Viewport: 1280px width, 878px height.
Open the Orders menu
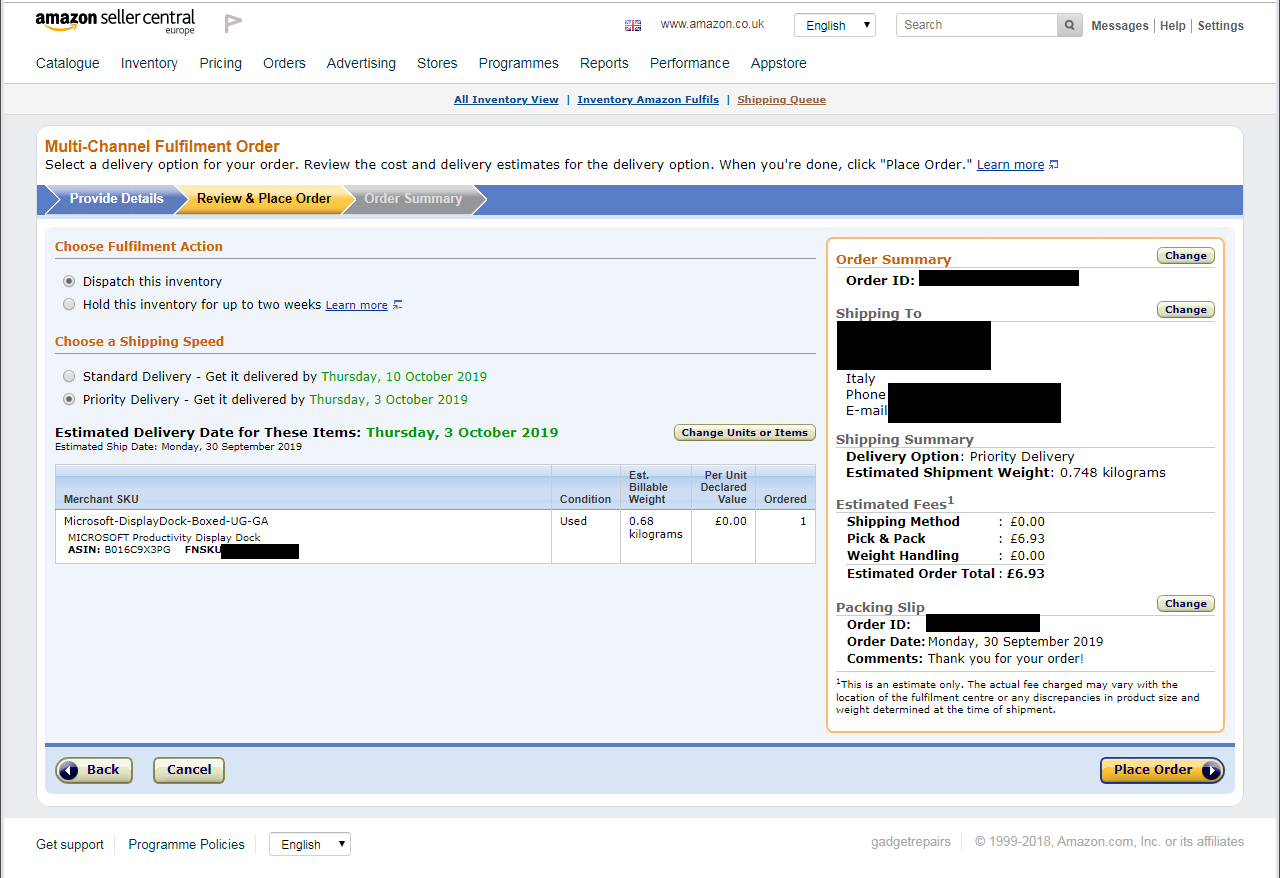(284, 63)
